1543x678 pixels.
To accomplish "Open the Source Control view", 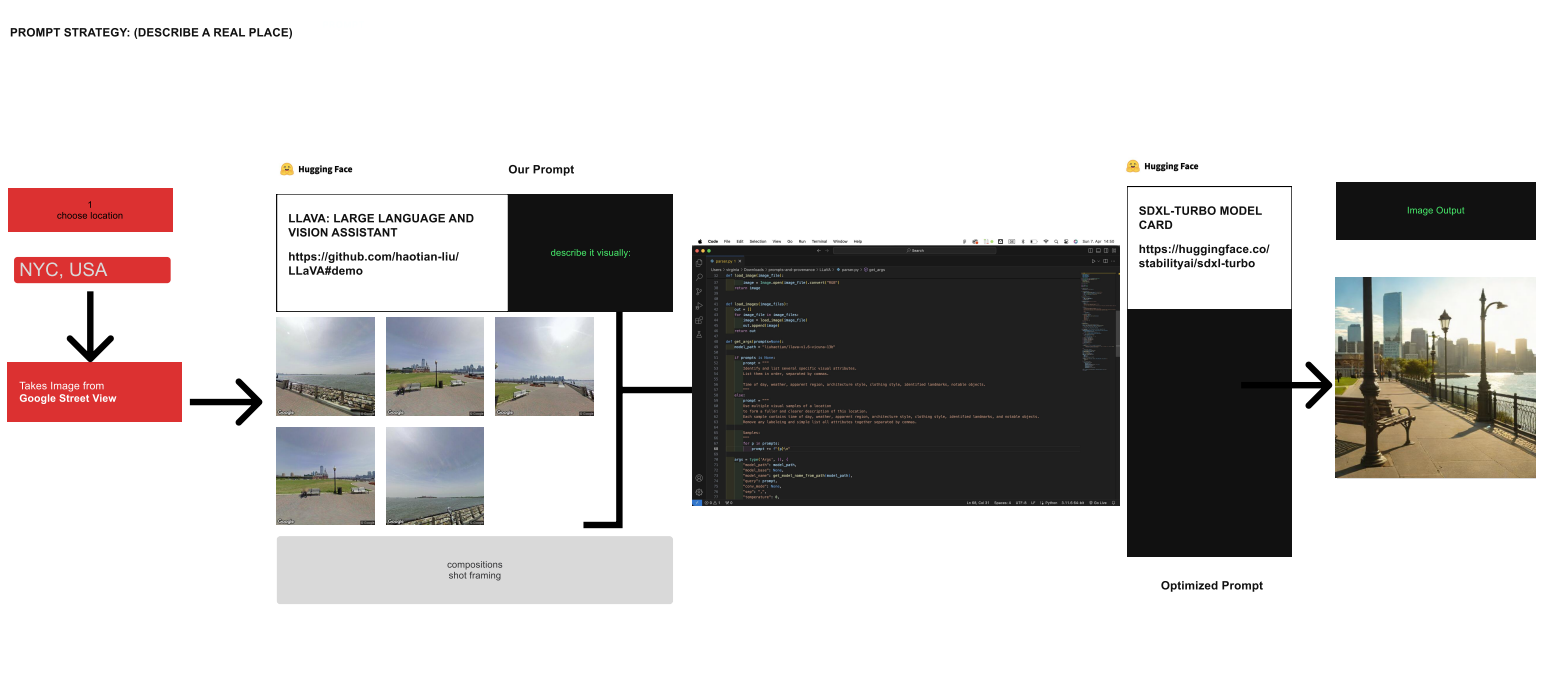I will [701, 291].
